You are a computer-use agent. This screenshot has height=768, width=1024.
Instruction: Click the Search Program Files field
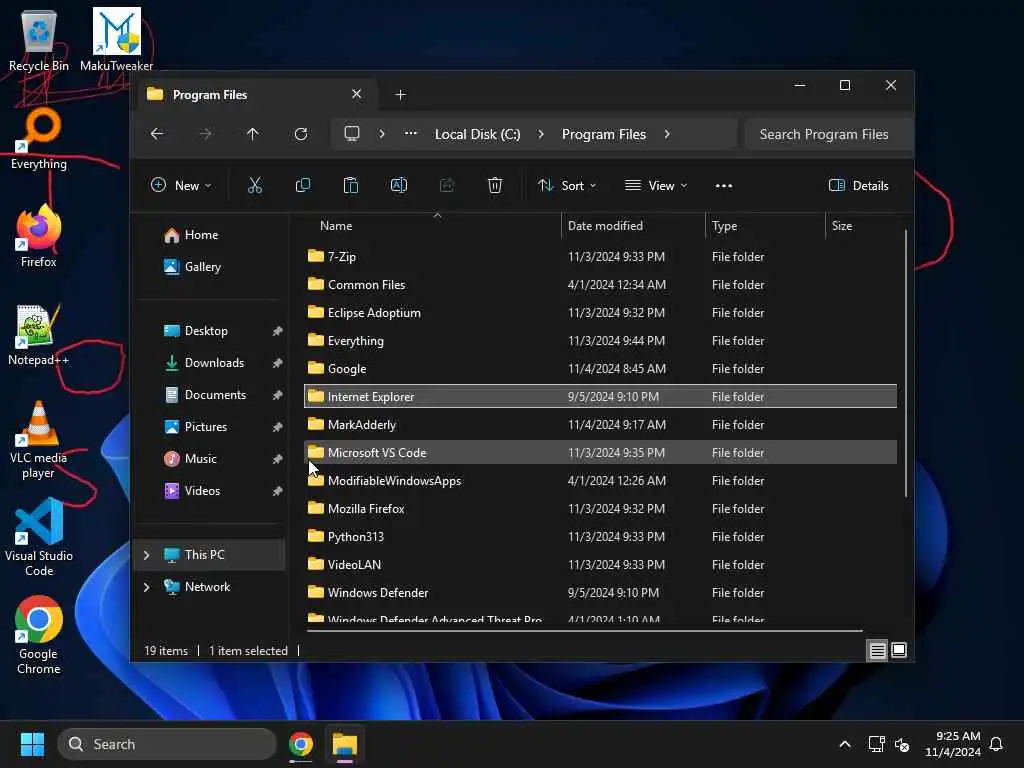point(829,134)
